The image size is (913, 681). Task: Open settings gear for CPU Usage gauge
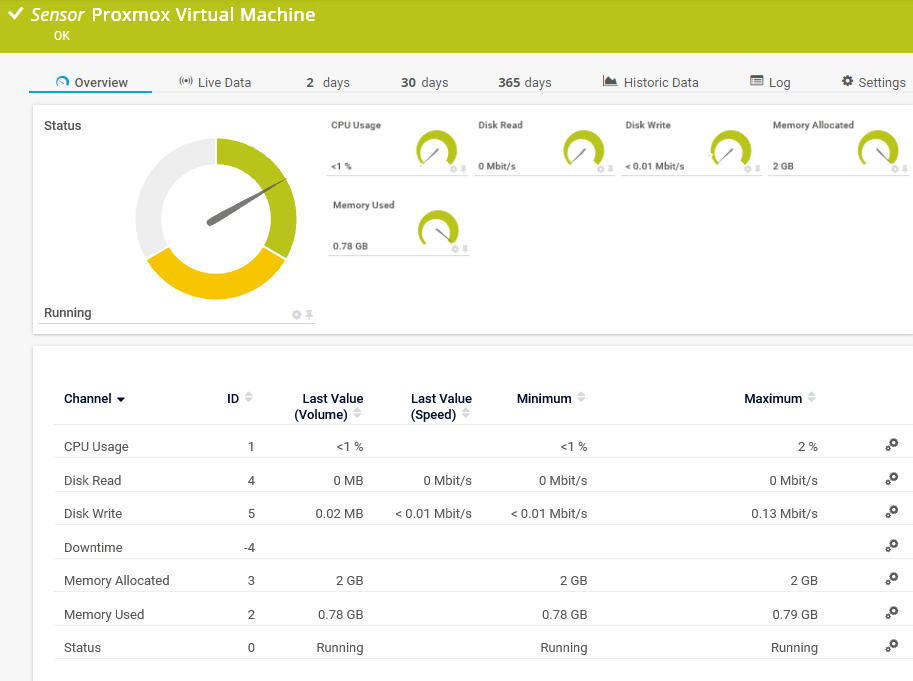click(453, 169)
